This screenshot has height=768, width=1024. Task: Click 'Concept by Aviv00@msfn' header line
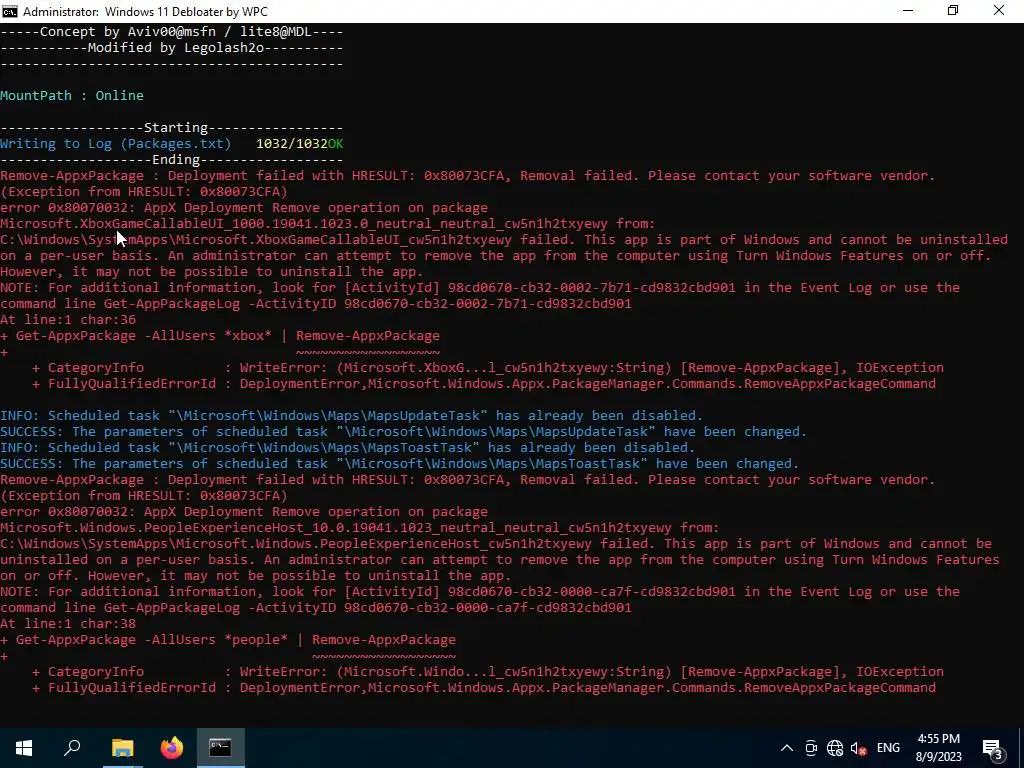[172, 32]
